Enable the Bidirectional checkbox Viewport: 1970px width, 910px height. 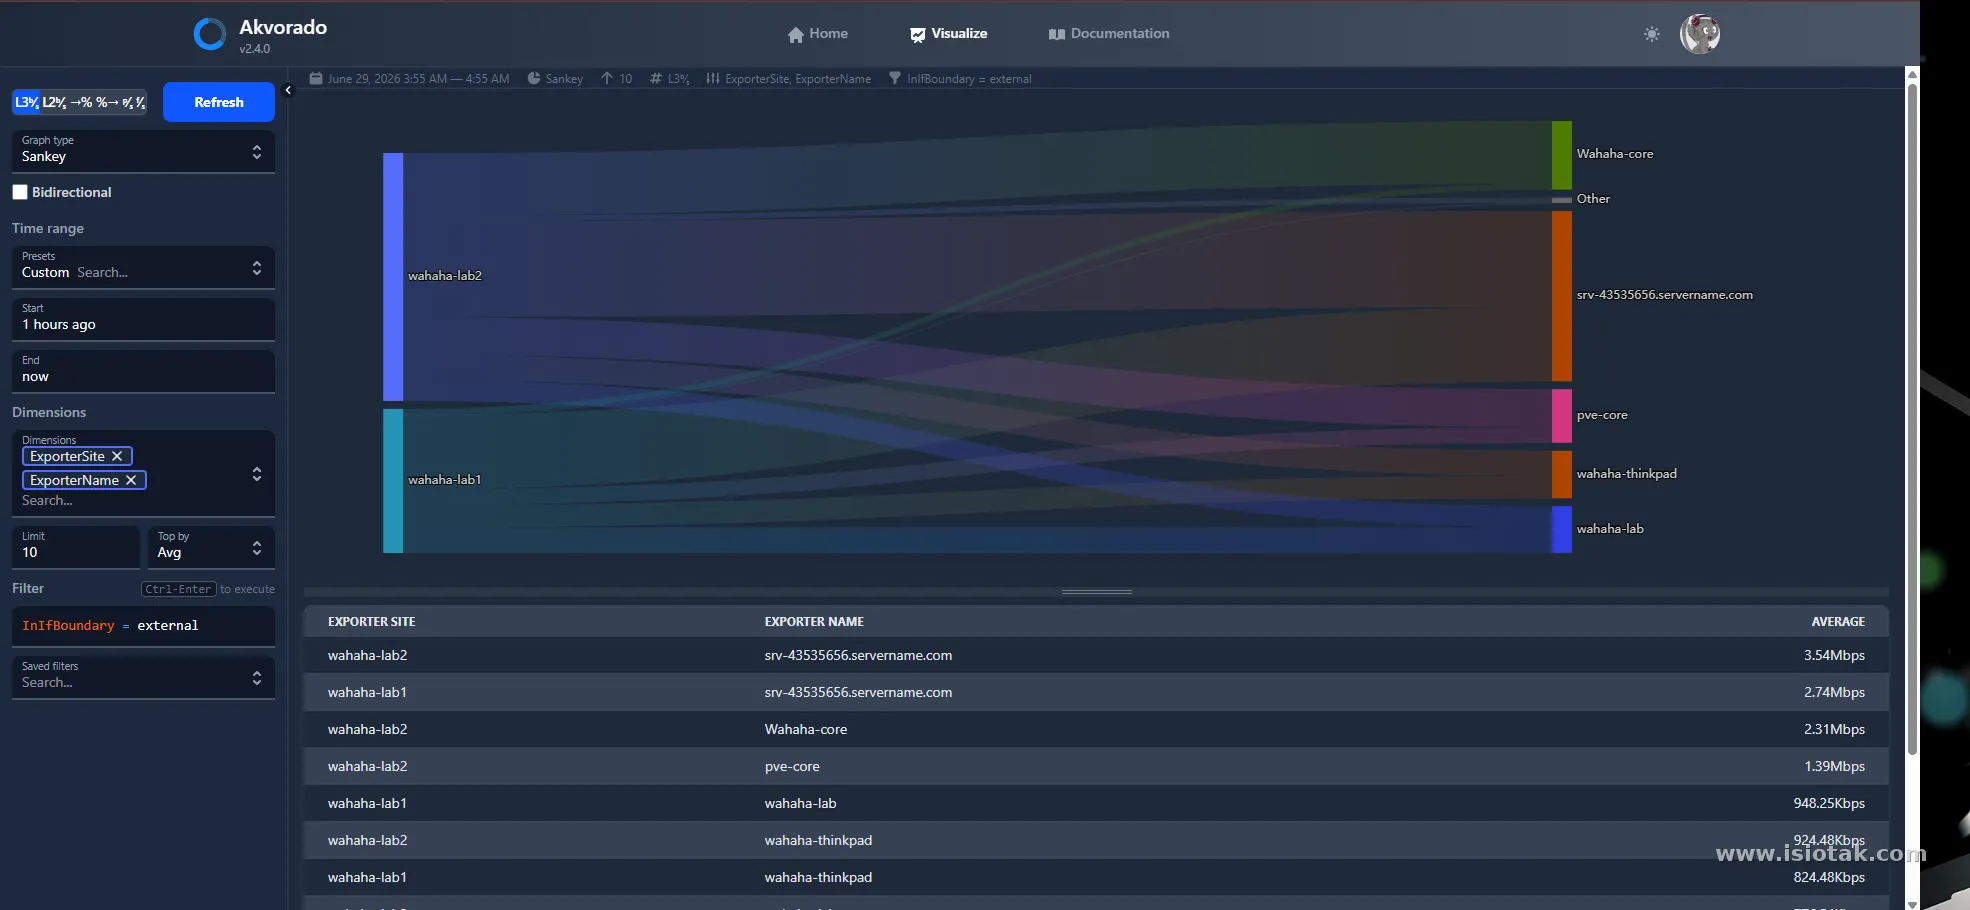[20, 192]
